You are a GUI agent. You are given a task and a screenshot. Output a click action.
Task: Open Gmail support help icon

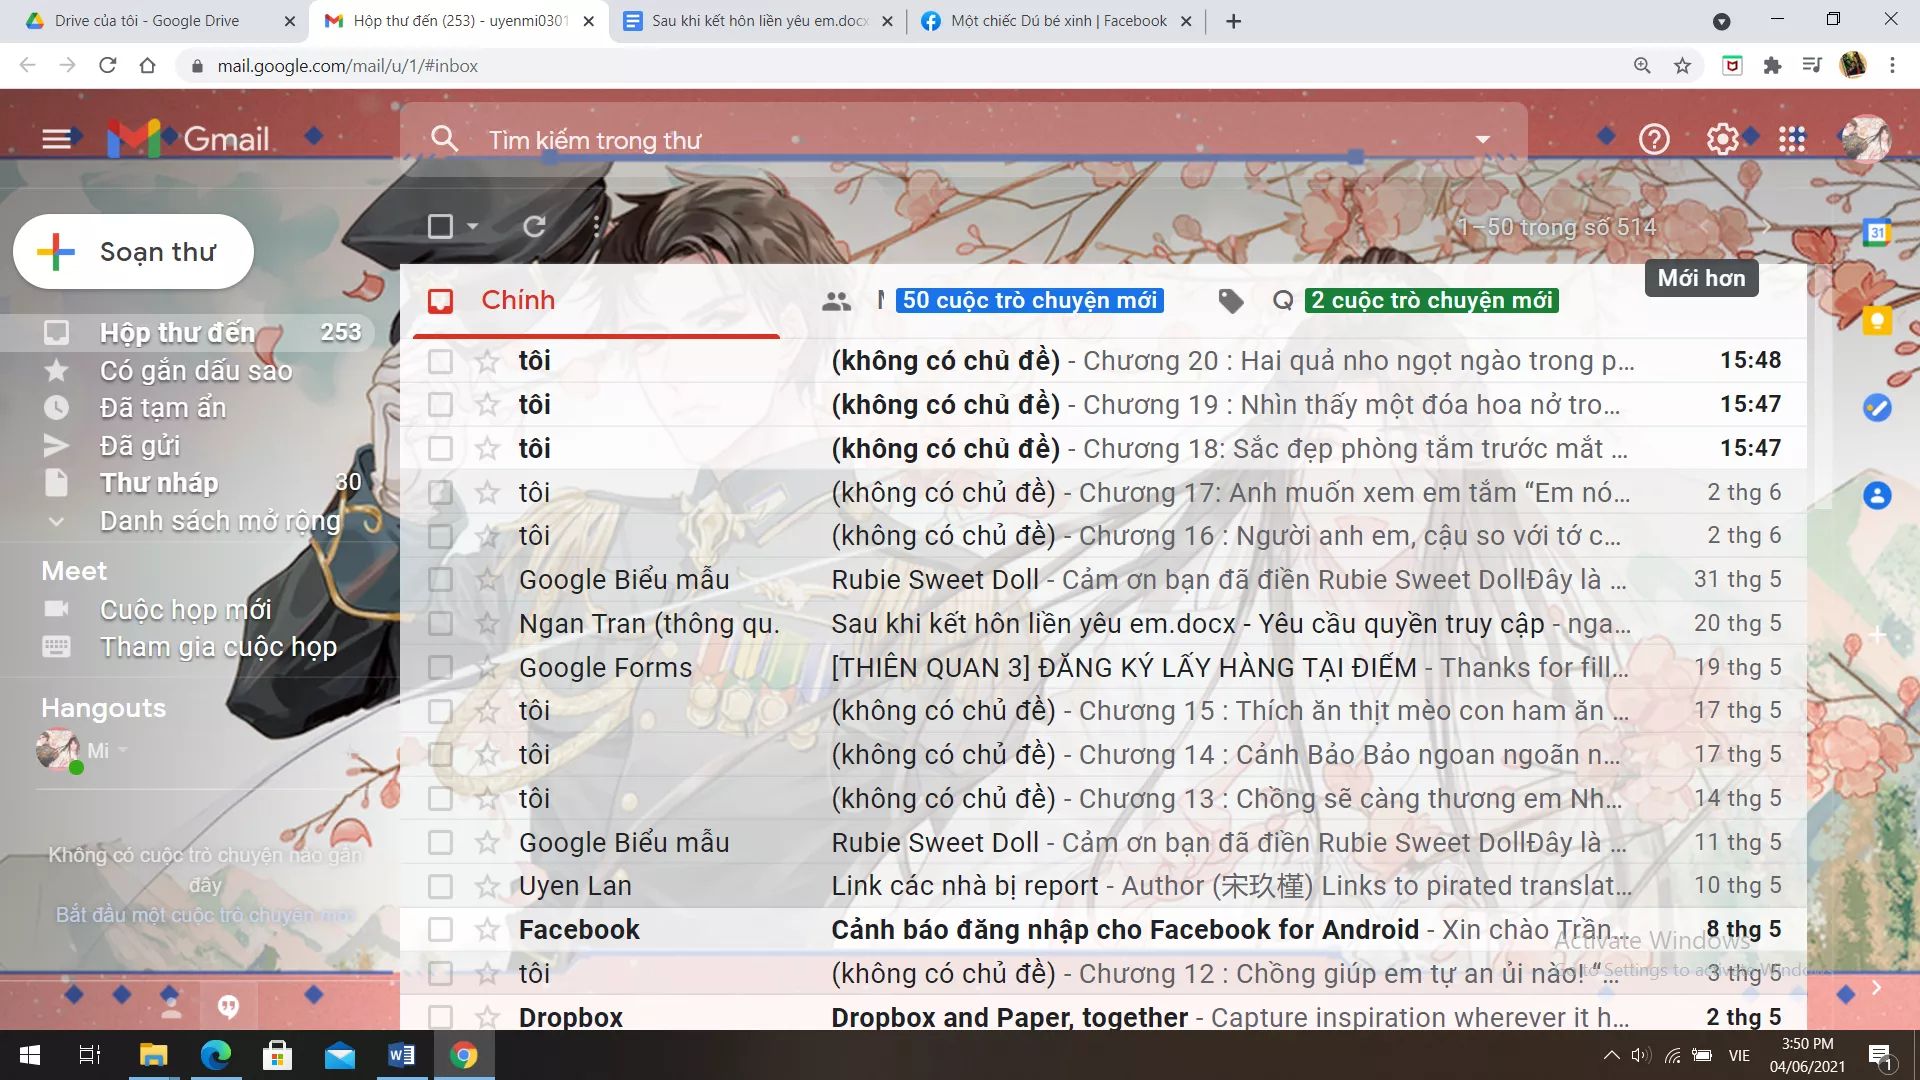point(1654,139)
